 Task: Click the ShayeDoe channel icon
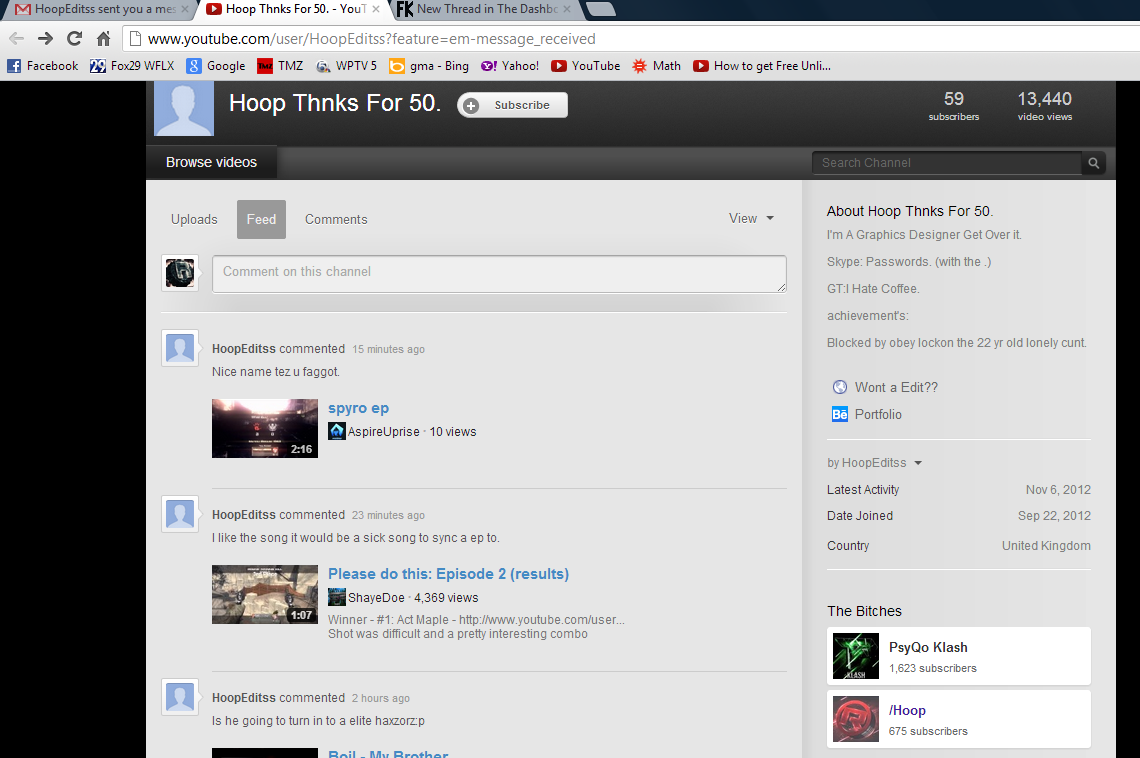(337, 597)
